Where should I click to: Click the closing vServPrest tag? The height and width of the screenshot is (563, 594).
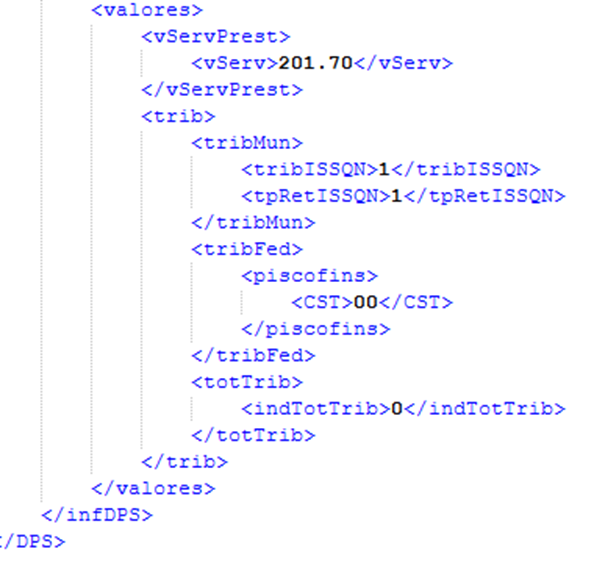[222, 90]
